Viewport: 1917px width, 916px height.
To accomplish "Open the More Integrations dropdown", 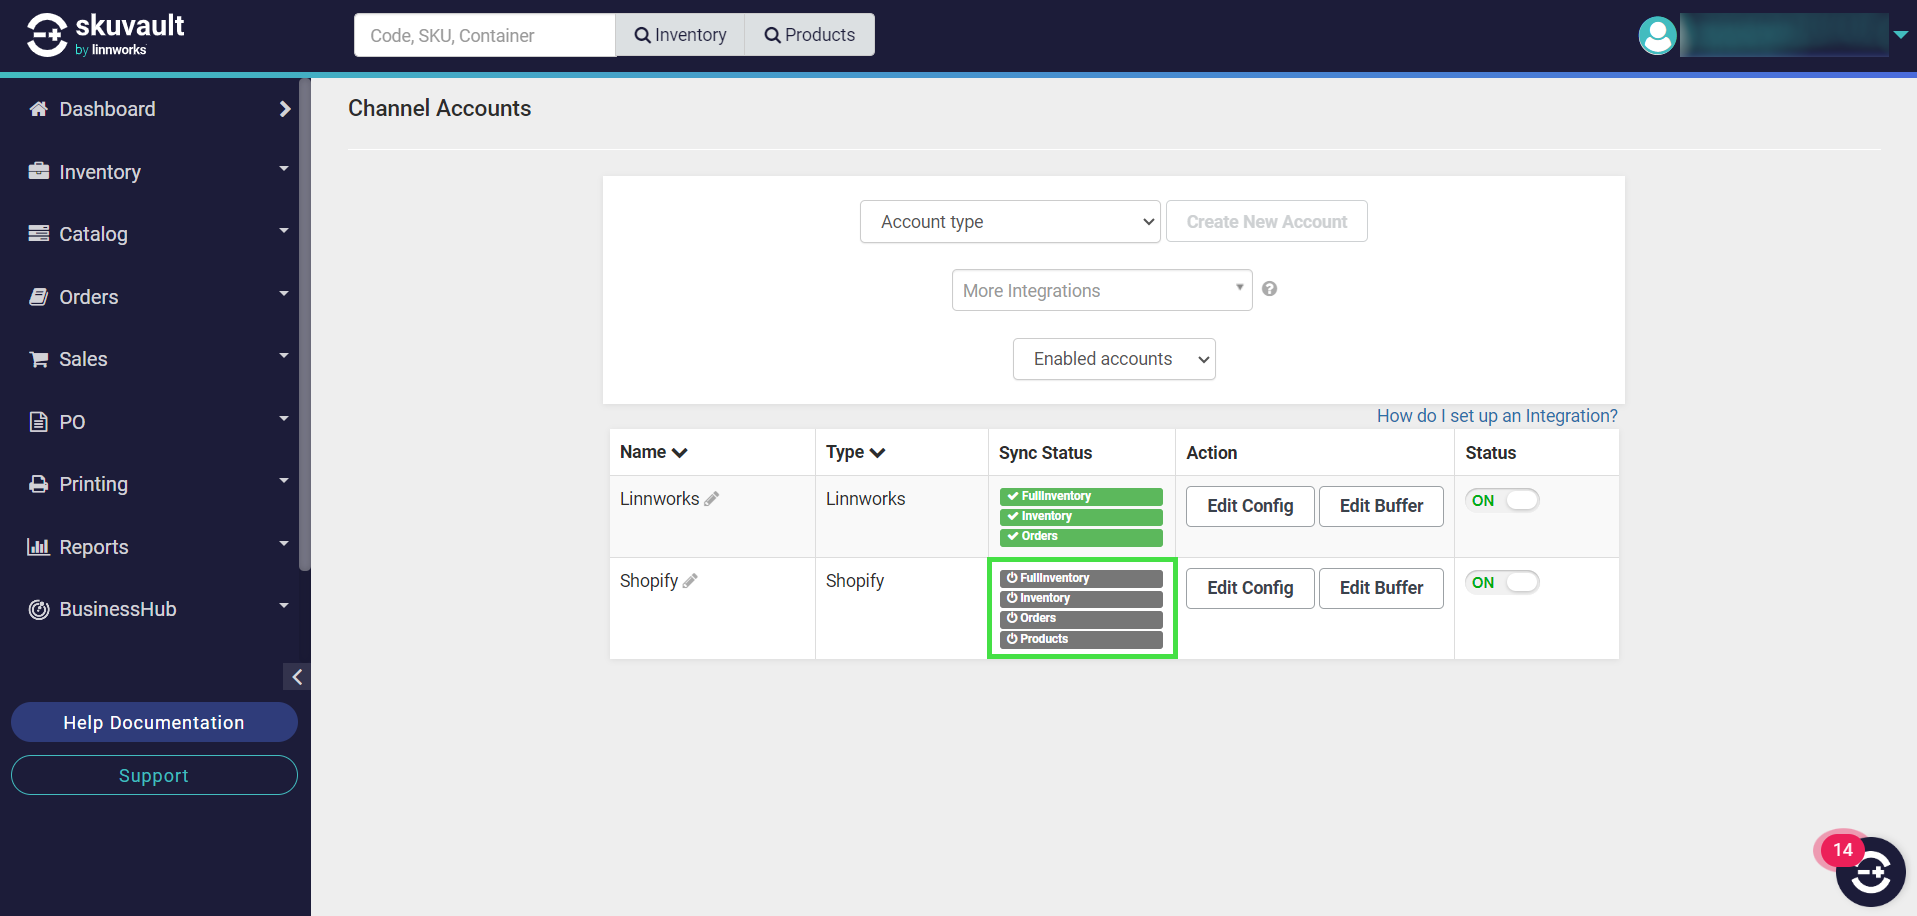I will [1101, 290].
